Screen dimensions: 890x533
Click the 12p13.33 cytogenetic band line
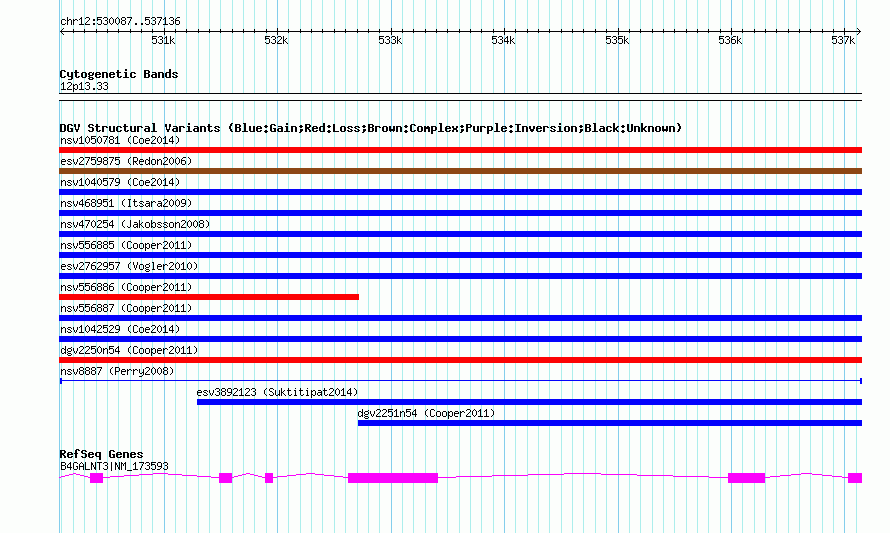460,97
